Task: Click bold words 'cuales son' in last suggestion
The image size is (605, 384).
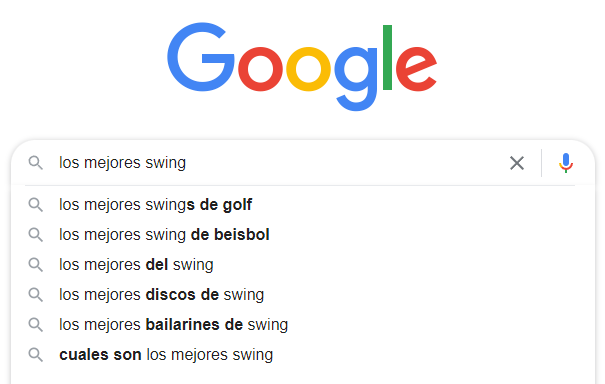Action: (x=100, y=355)
